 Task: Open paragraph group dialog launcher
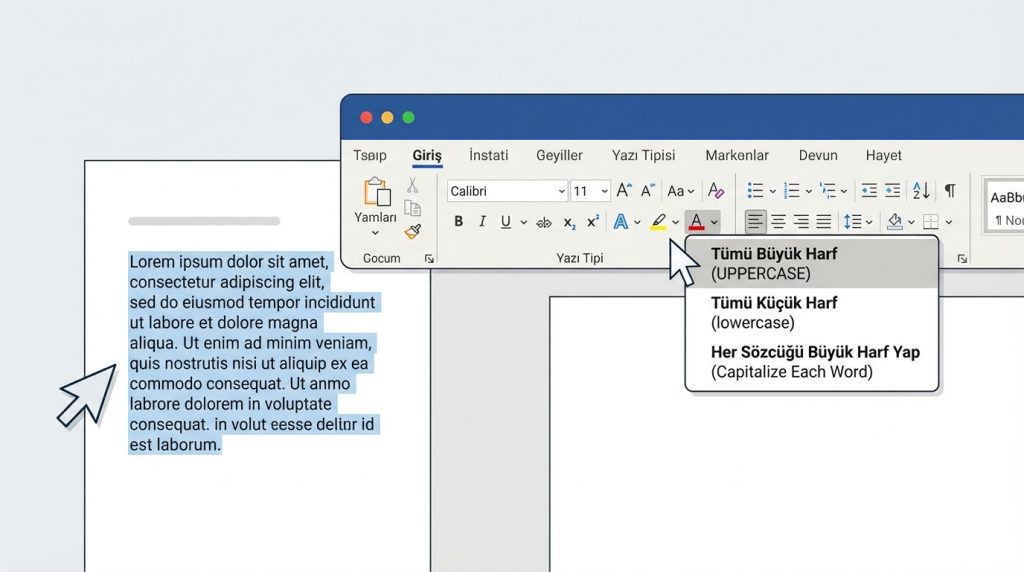pyautogui.click(x=962, y=259)
